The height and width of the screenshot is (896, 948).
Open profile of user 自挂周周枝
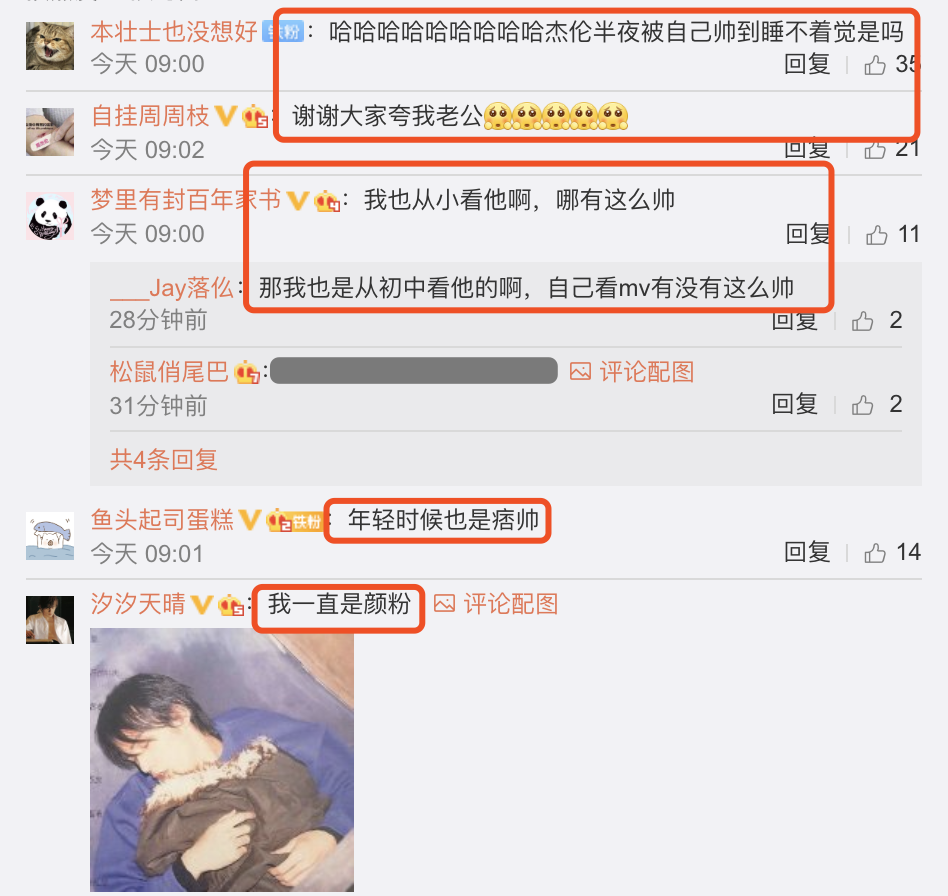[150, 115]
